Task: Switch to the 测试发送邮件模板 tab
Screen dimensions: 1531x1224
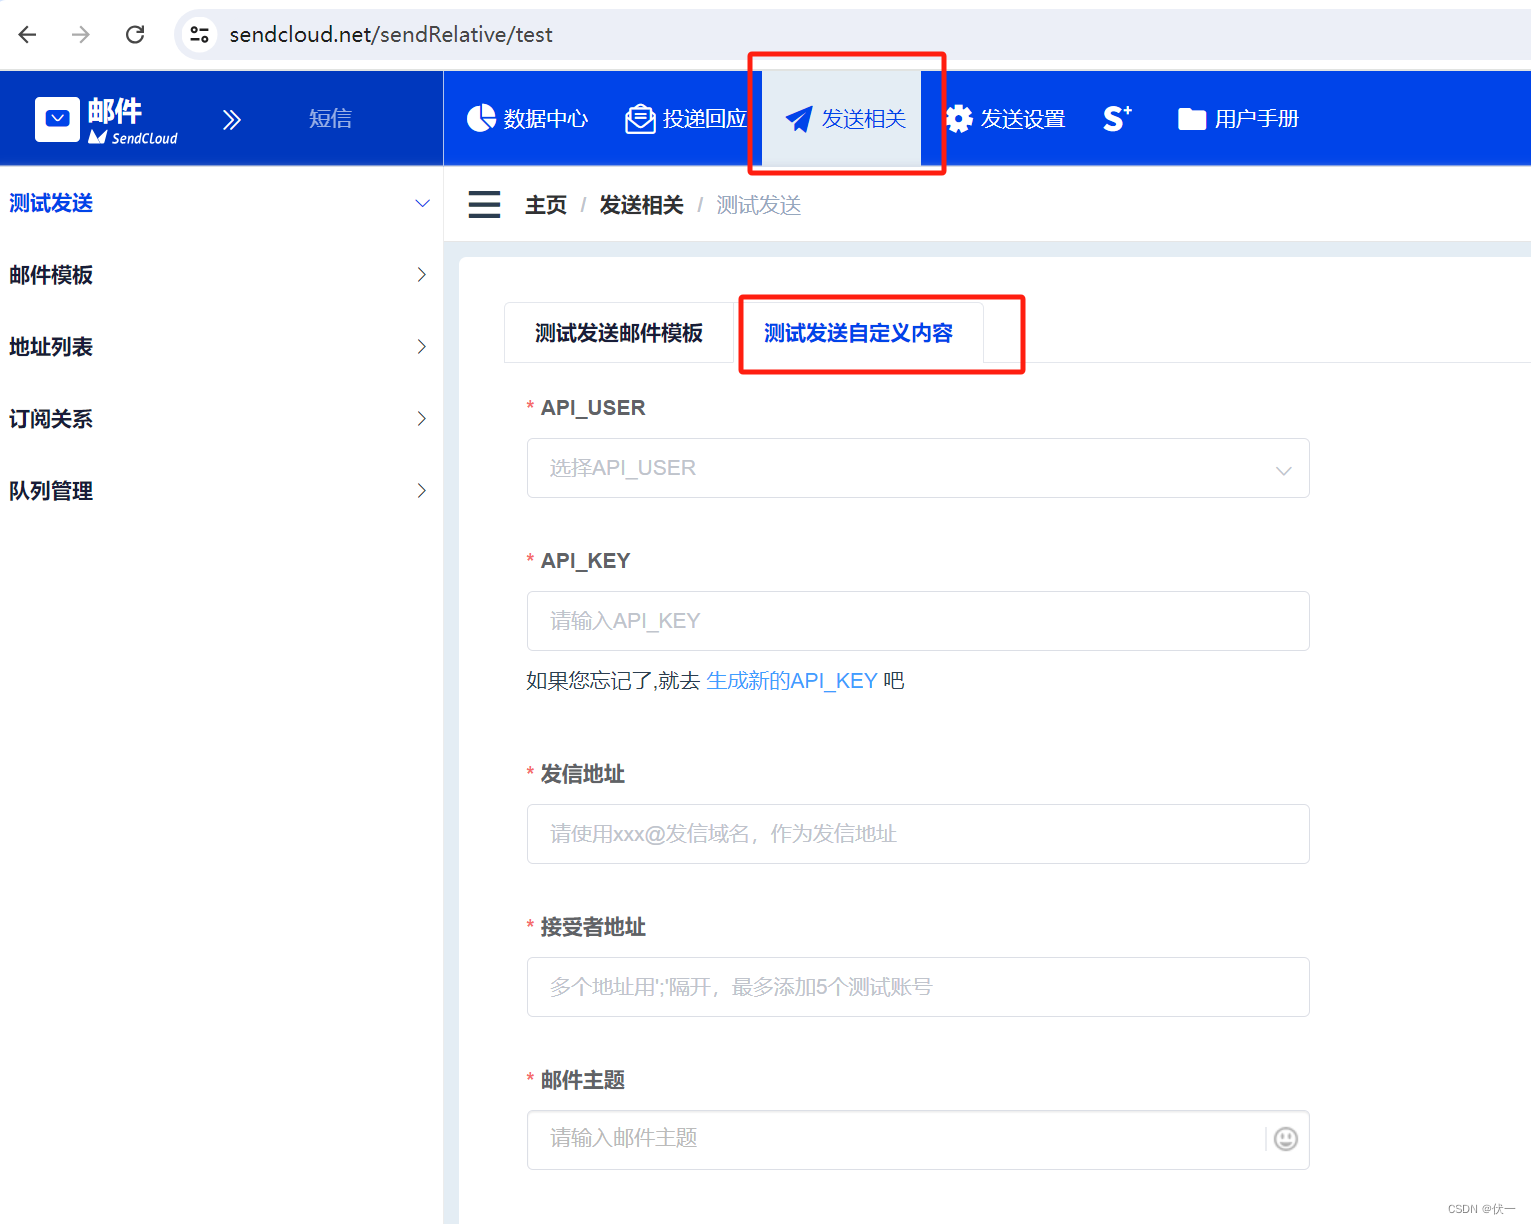Action: click(x=619, y=333)
